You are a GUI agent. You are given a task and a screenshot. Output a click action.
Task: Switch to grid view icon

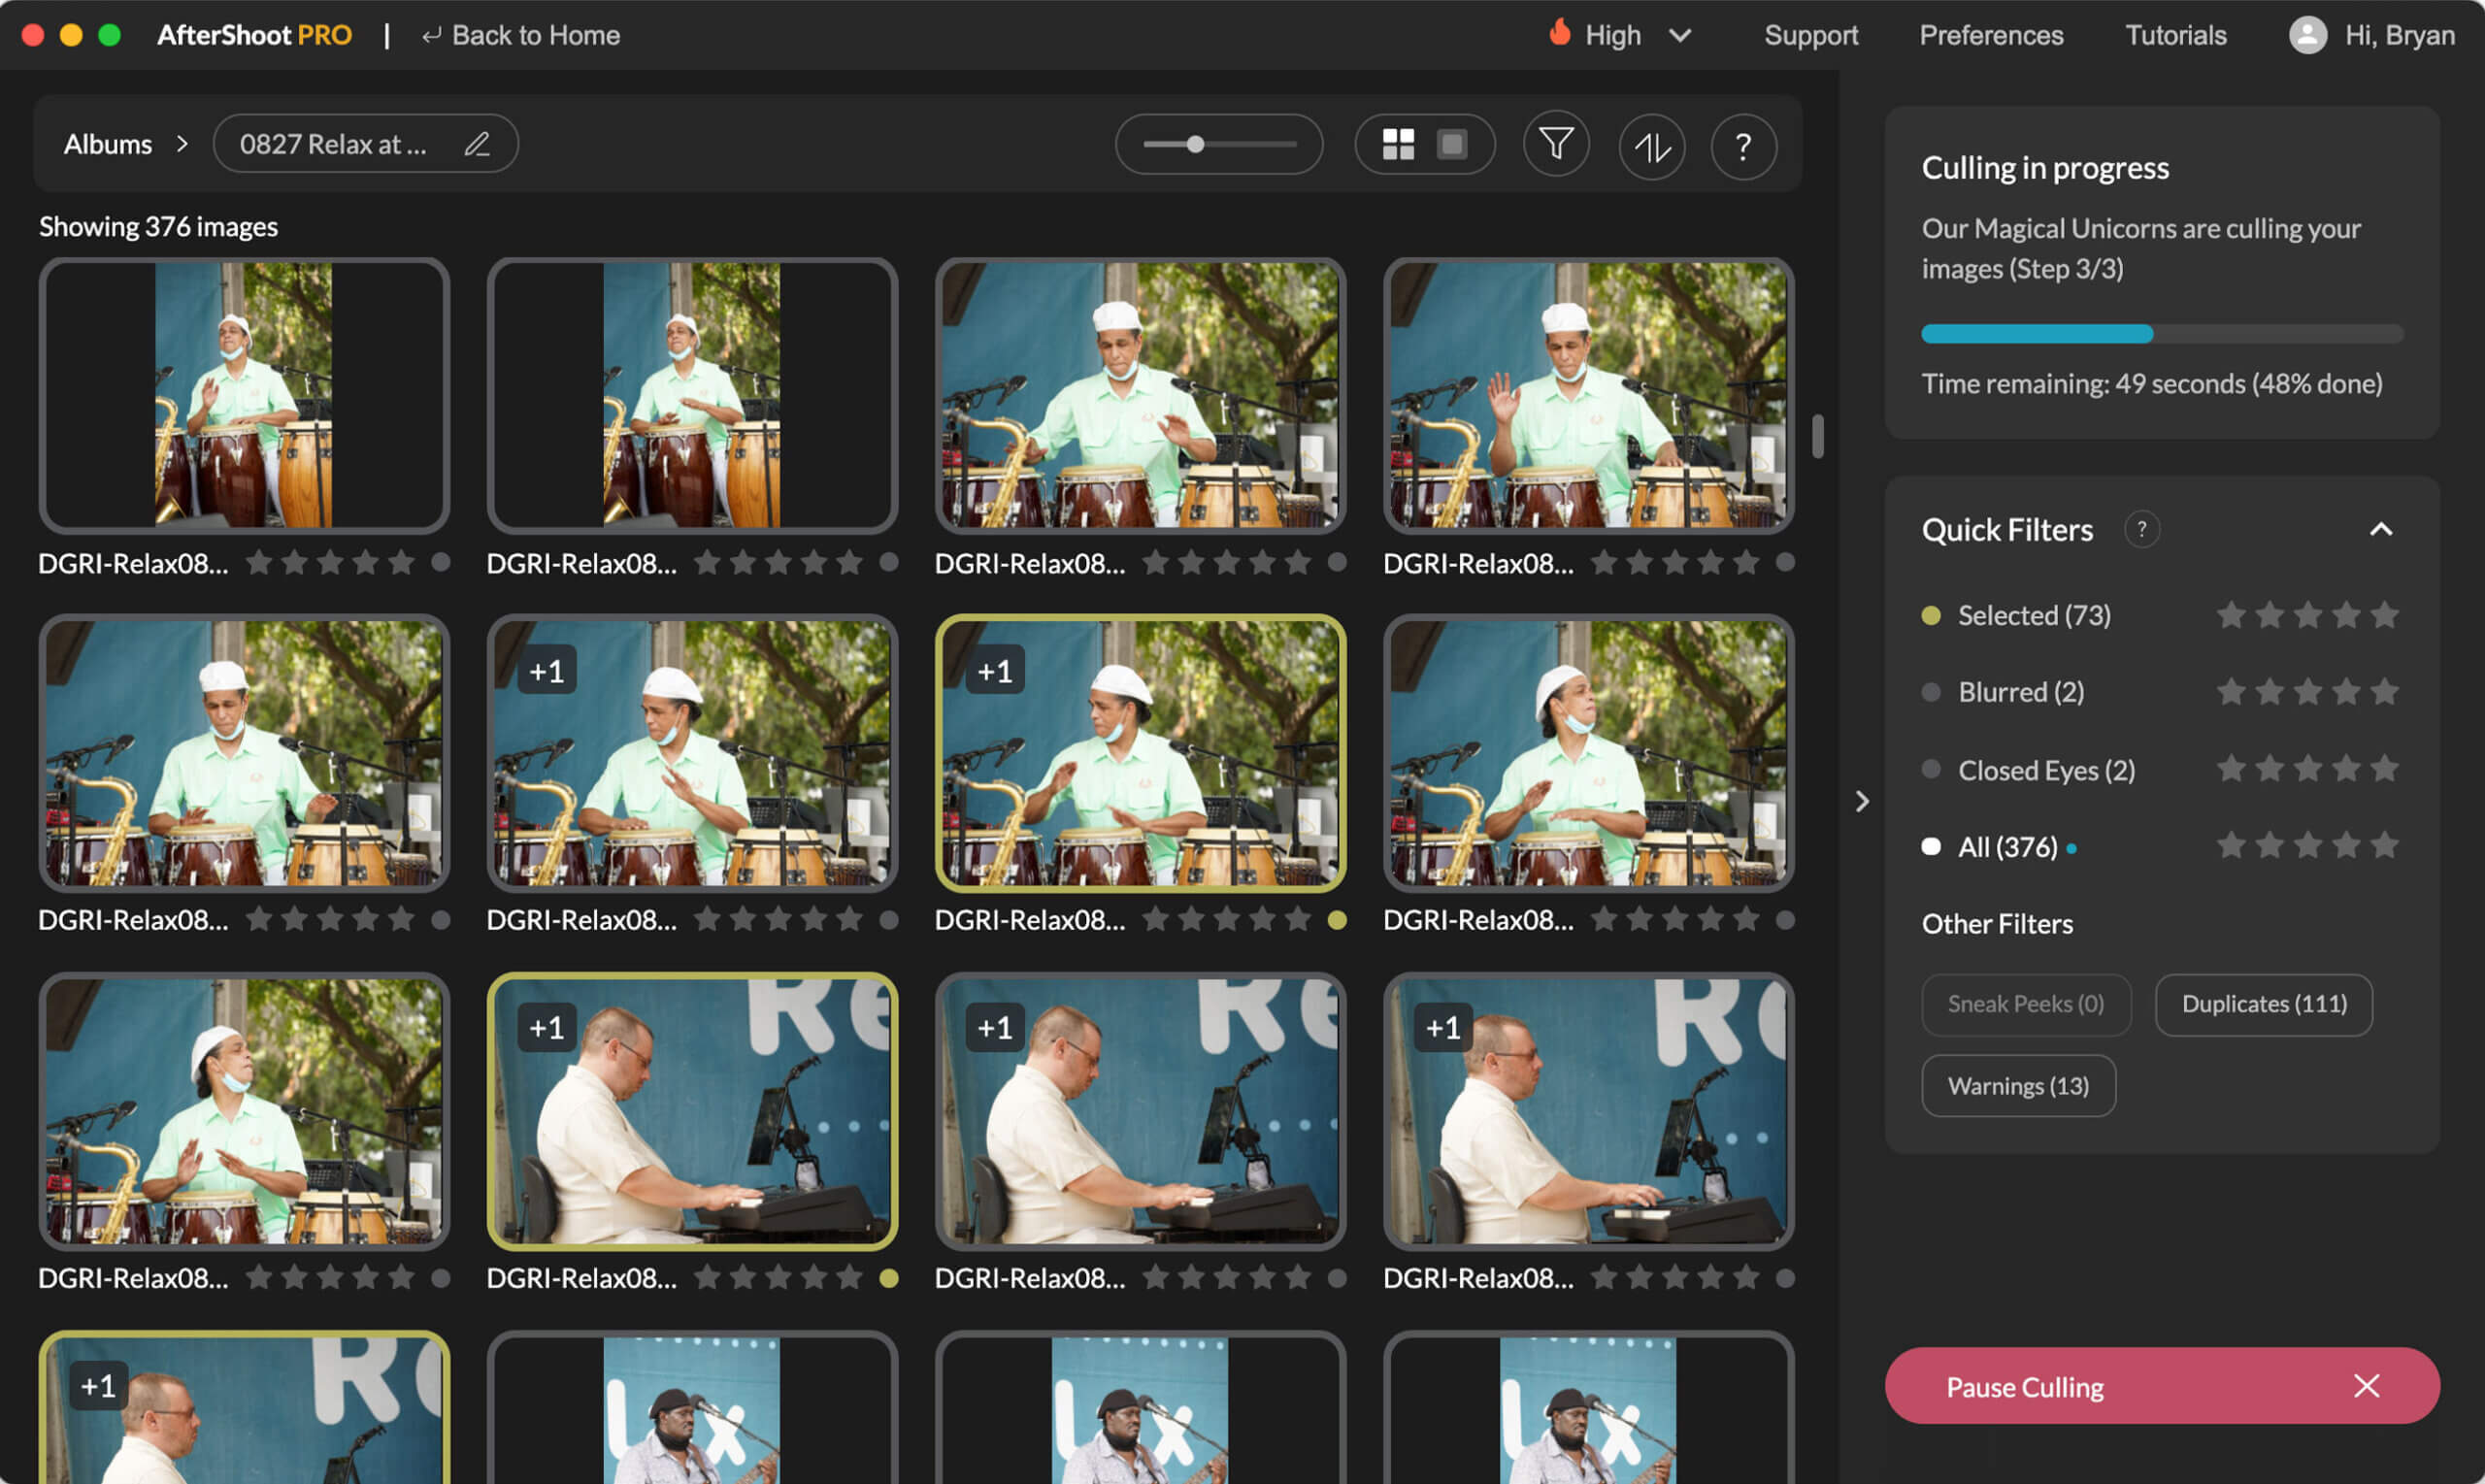[1397, 144]
